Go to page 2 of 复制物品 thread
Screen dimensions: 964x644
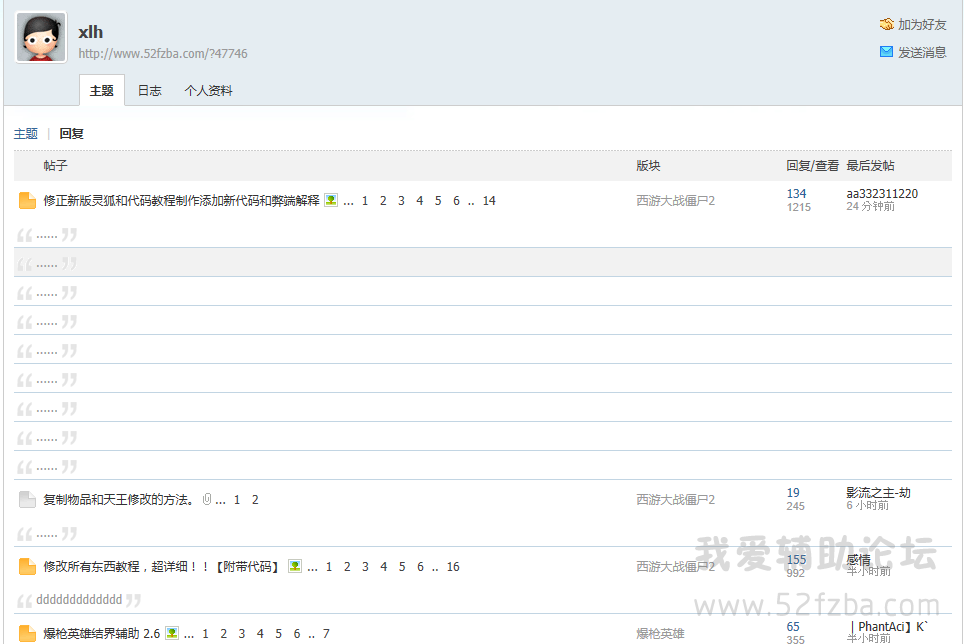(x=255, y=500)
